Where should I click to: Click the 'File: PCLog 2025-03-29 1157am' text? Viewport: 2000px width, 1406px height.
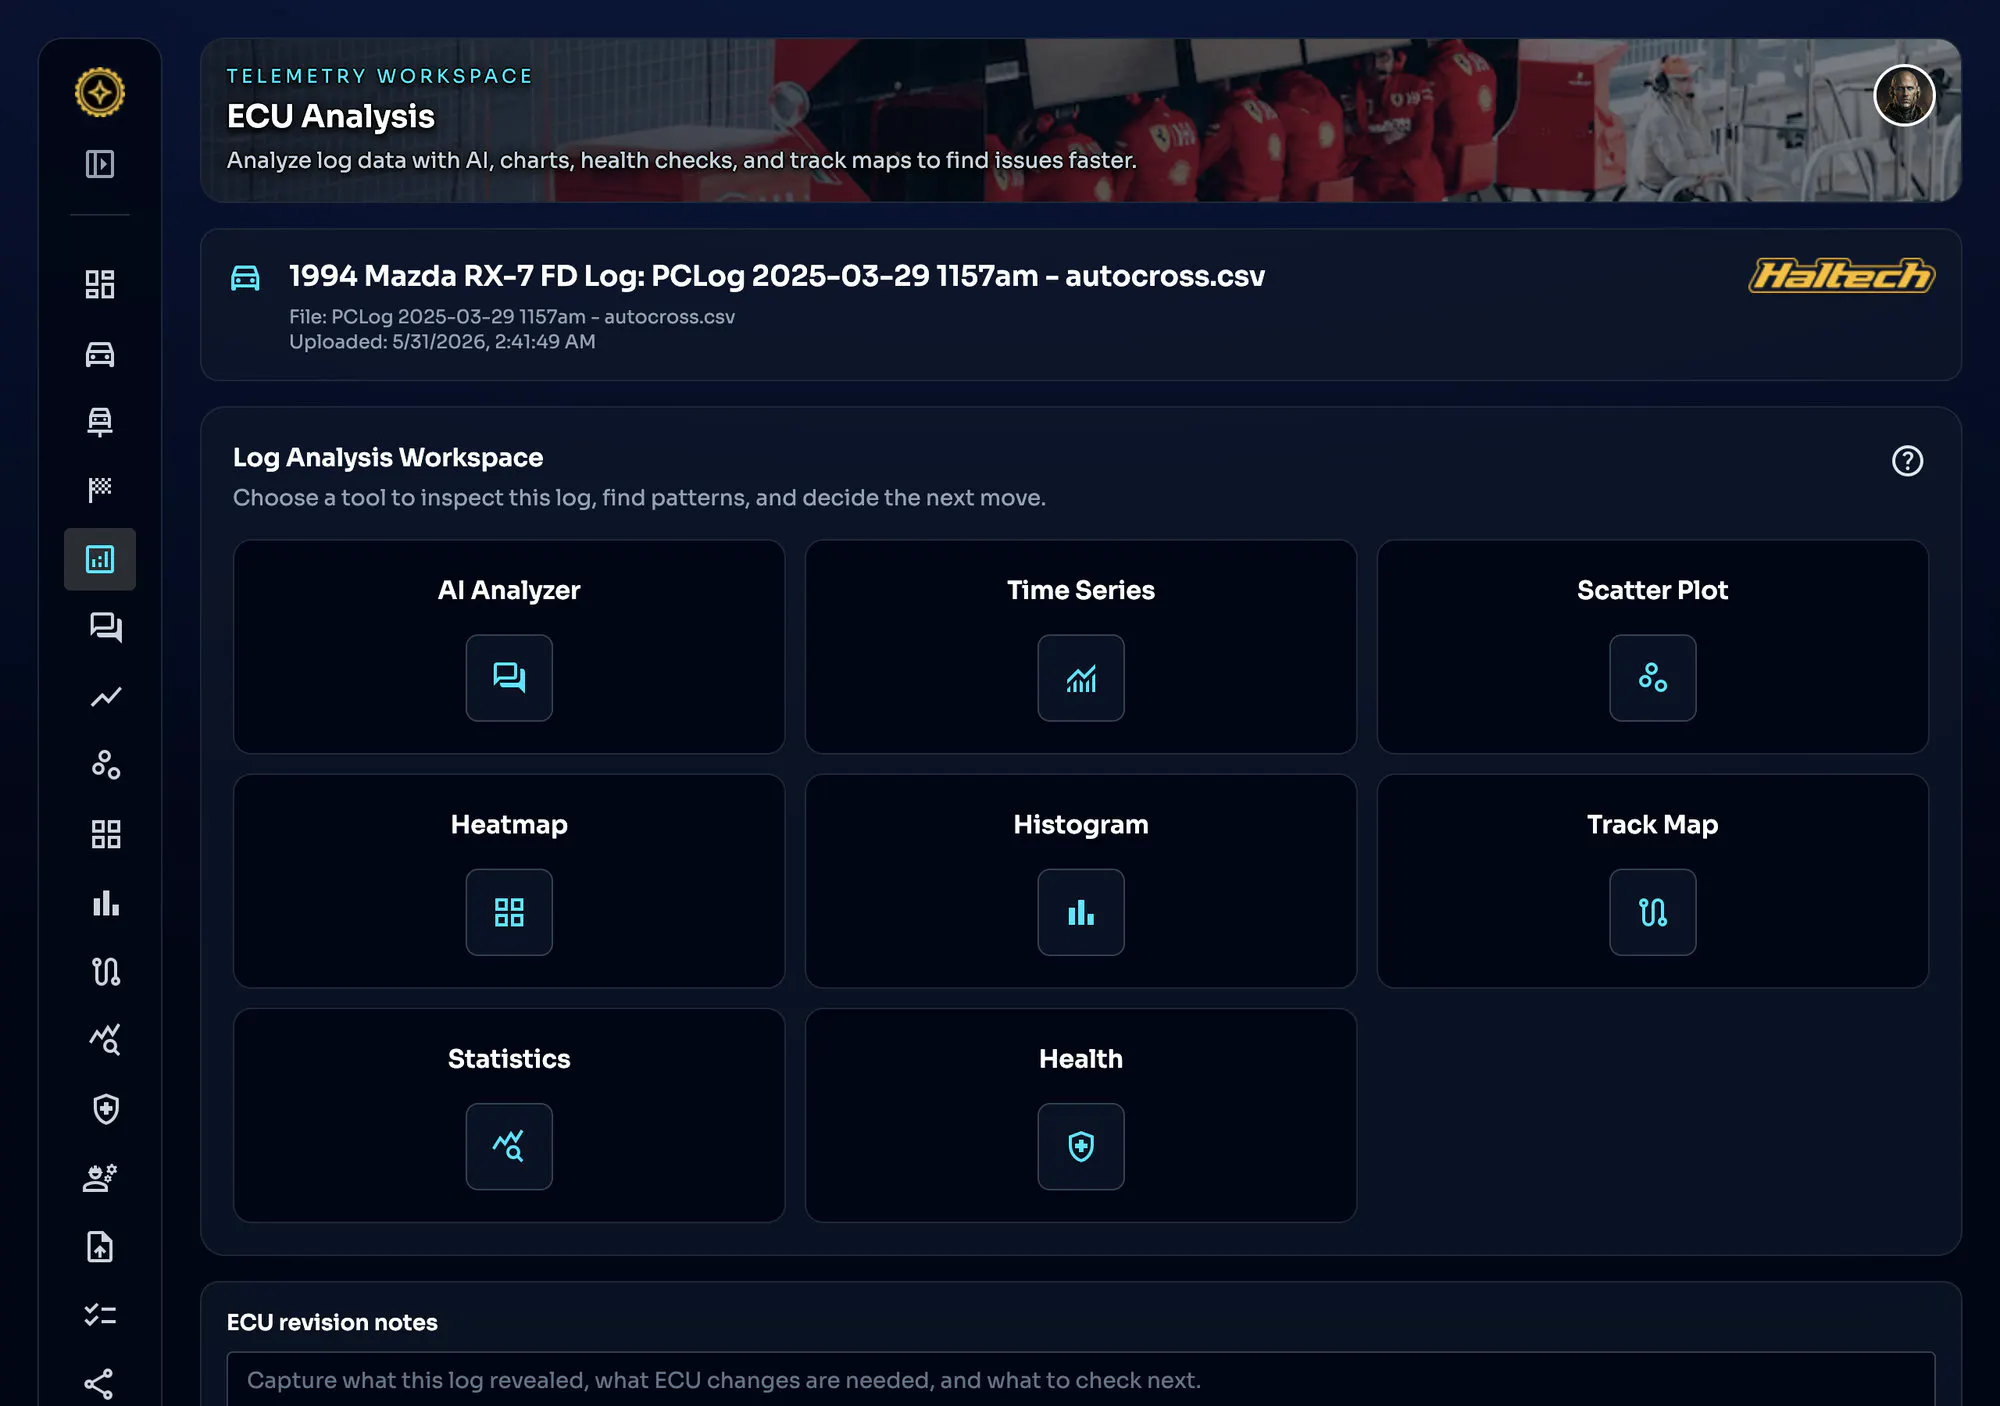point(512,317)
